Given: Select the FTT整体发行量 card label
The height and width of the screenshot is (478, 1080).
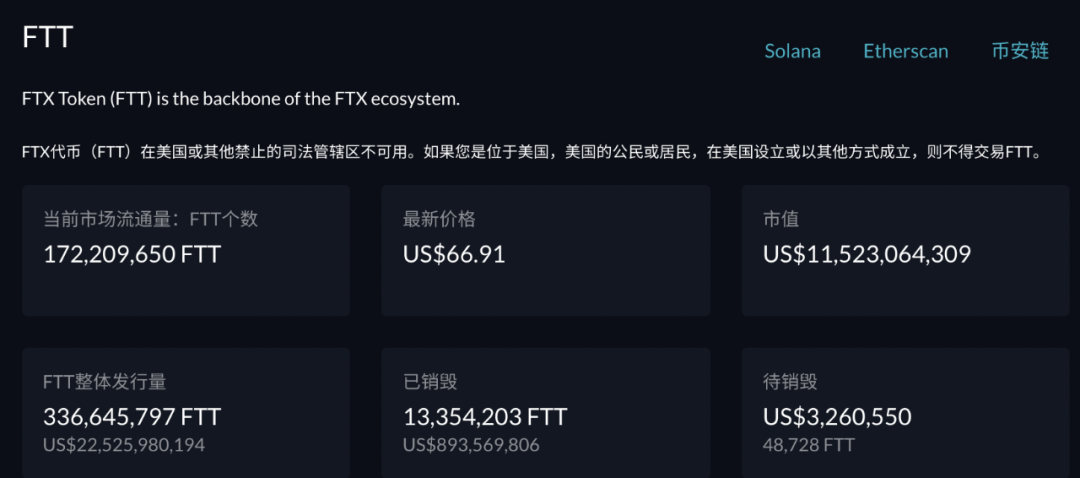Looking at the screenshot, I should [x=104, y=382].
